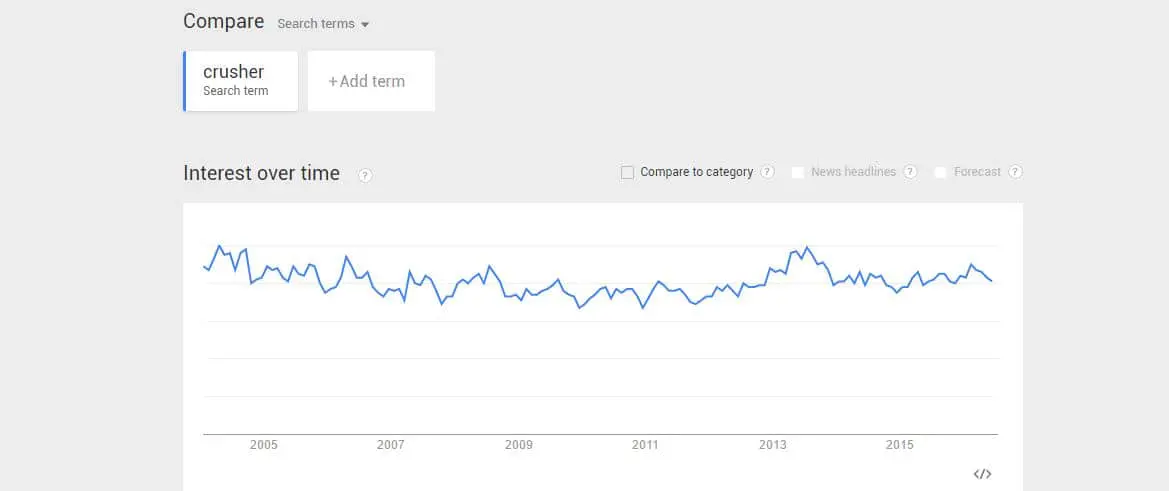Click the blue color bar on crusher card
Image resolution: width=1169 pixels, height=491 pixels.
coord(184,81)
